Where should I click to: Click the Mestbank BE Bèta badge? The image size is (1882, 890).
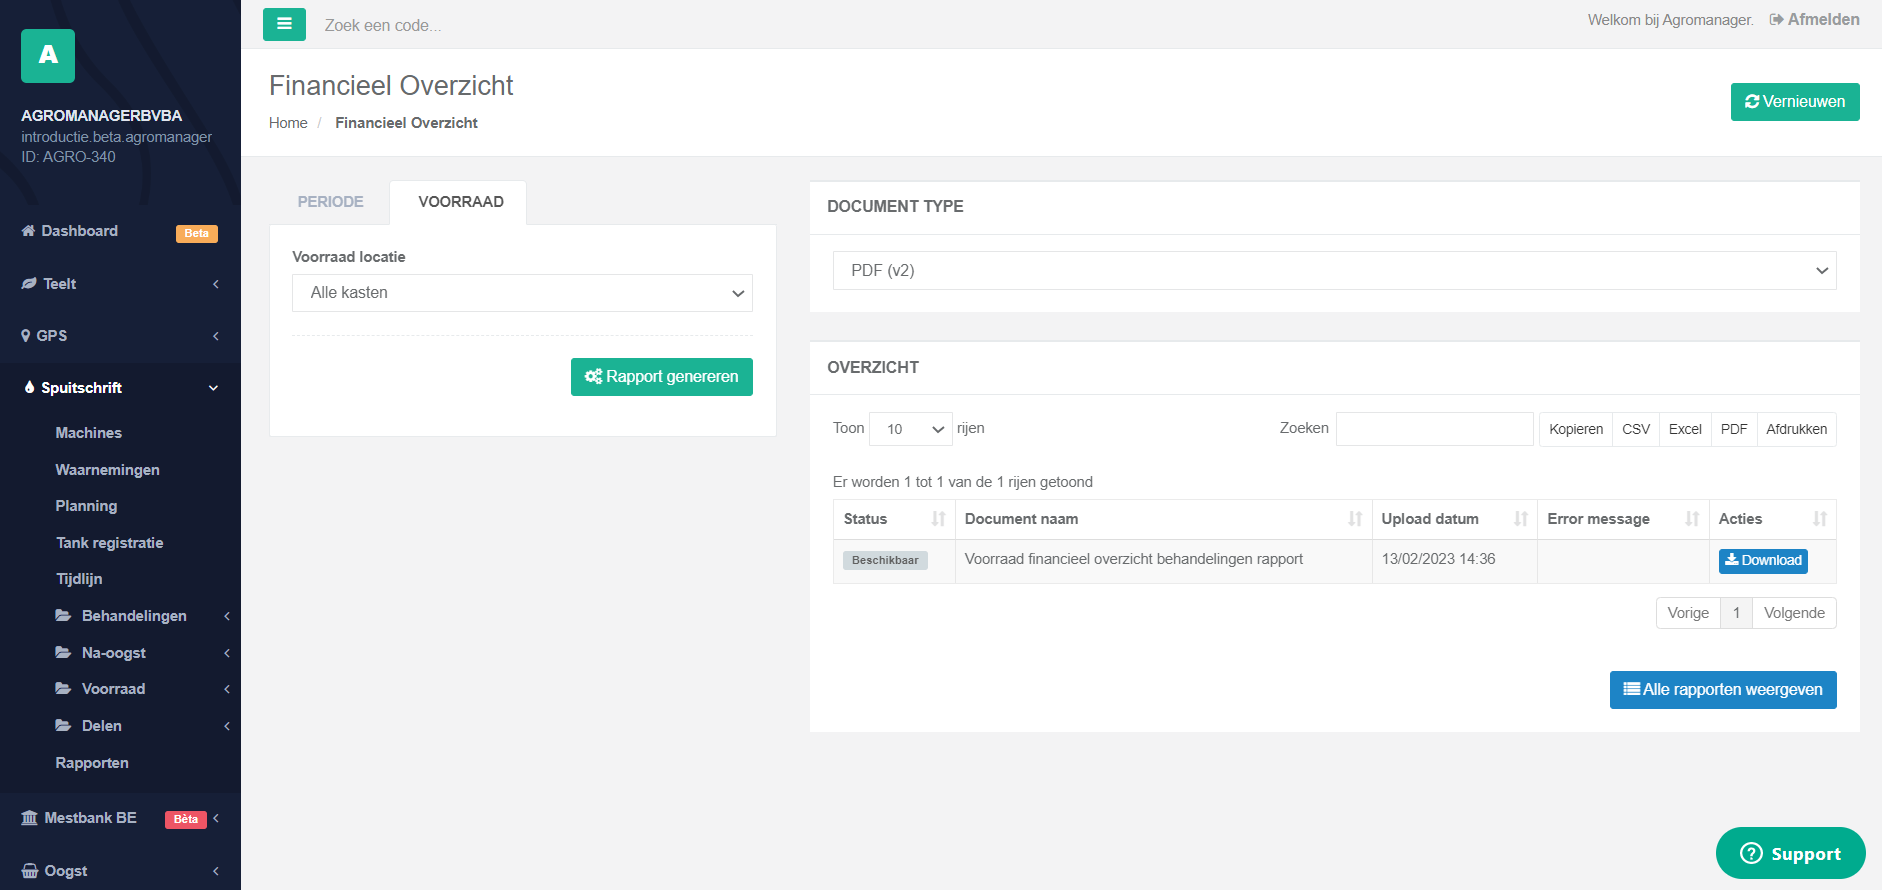[186, 820]
